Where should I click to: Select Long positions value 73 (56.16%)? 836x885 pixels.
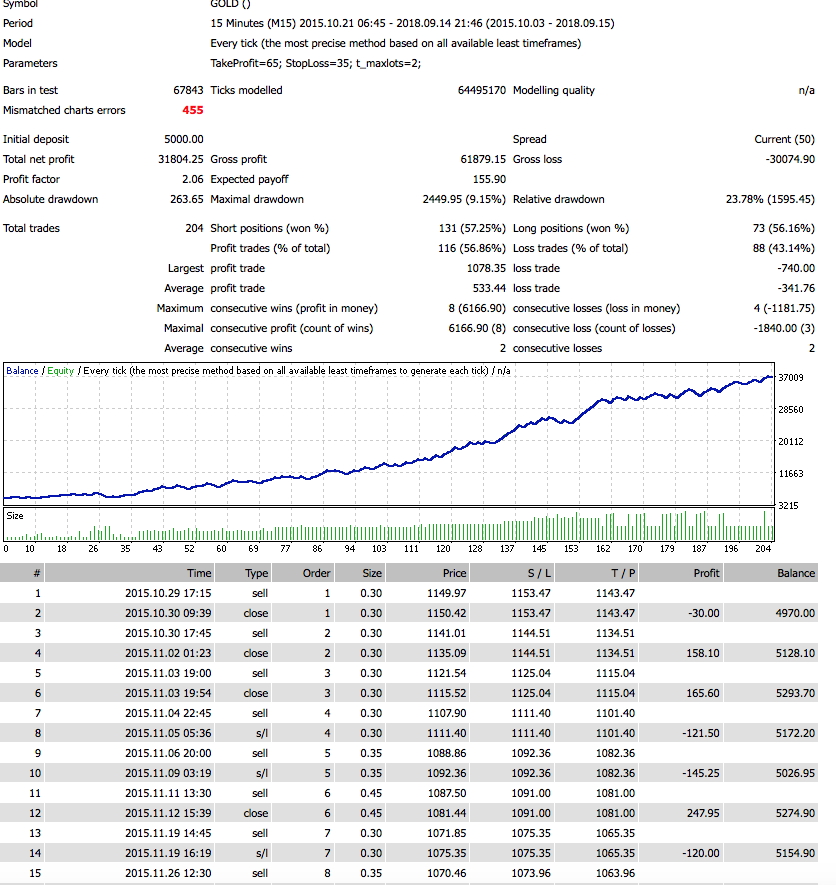[784, 228]
